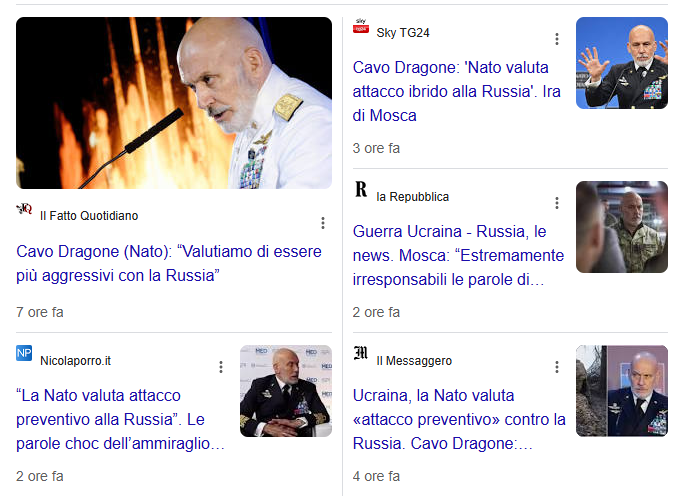Click the Il Messaggero logo icon
683x498 pixels.
coord(361,353)
